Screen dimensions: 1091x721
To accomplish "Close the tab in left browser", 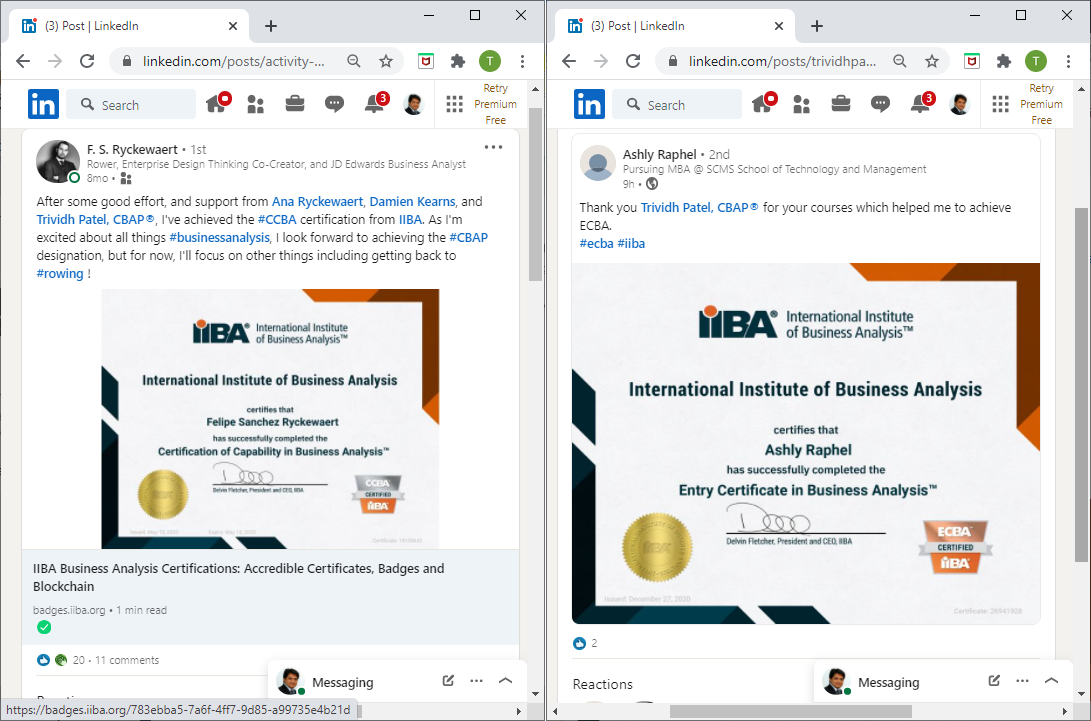I will coord(233,26).
